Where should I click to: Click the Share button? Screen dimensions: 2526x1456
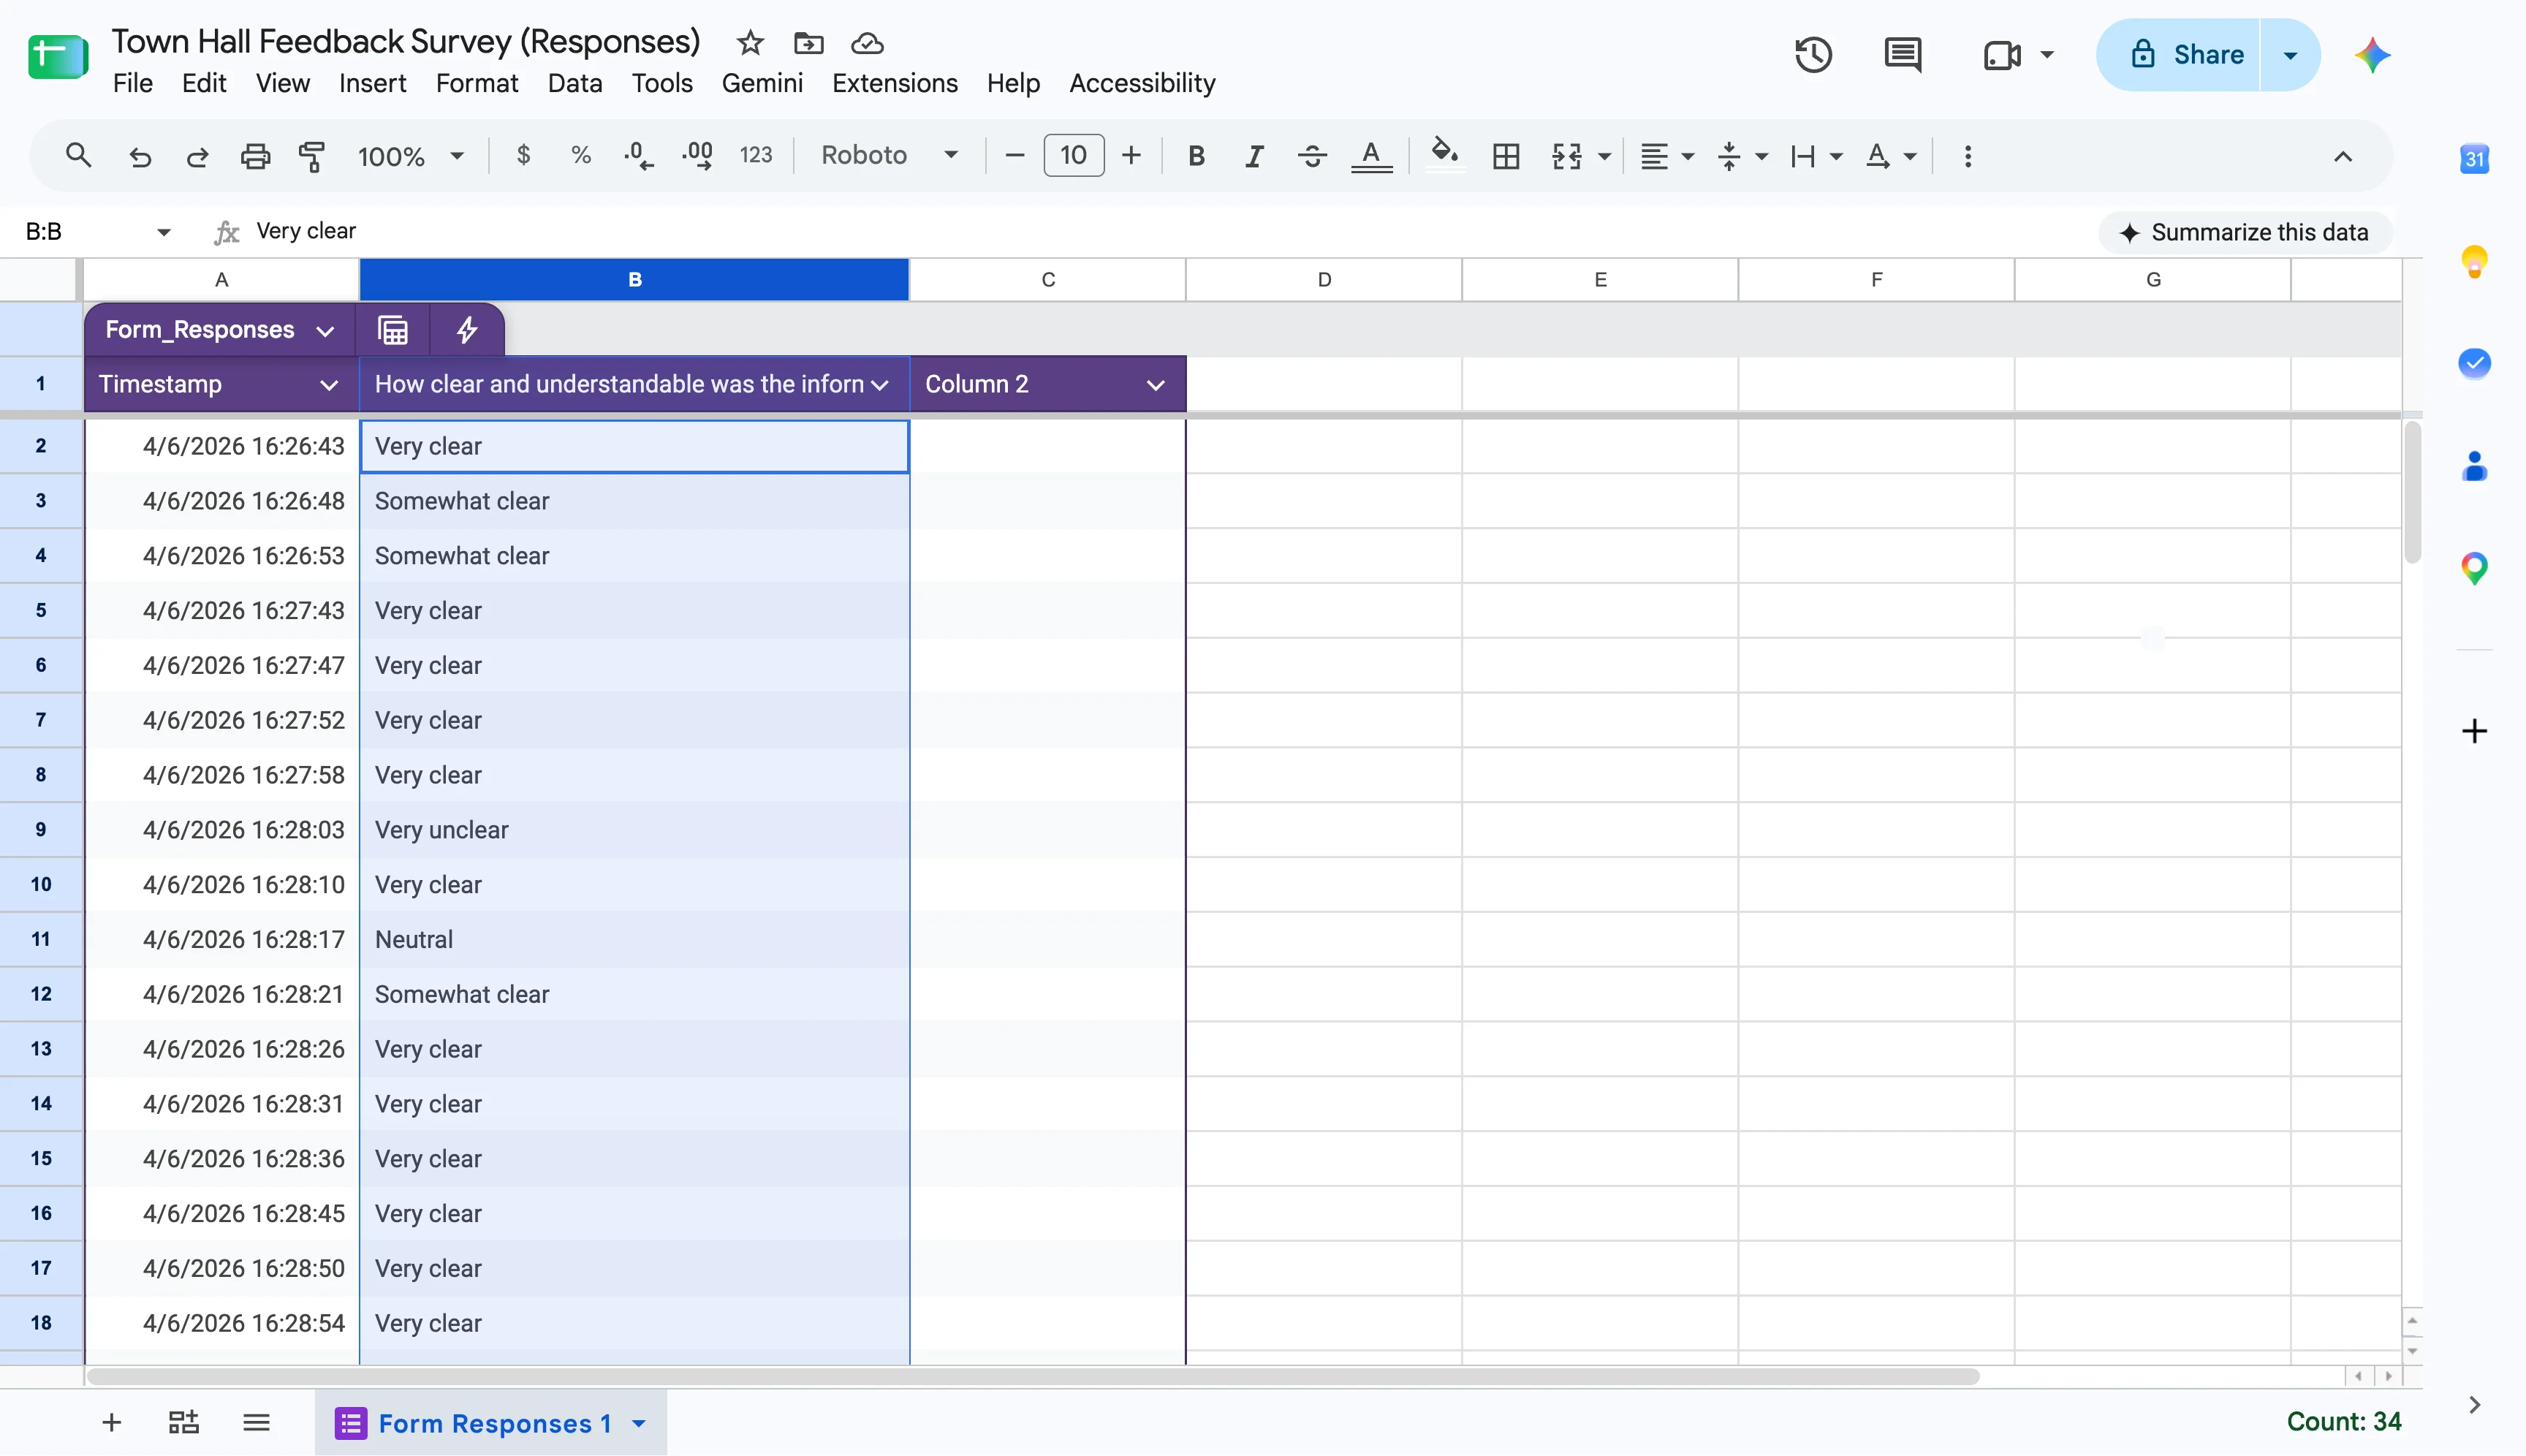click(2178, 55)
